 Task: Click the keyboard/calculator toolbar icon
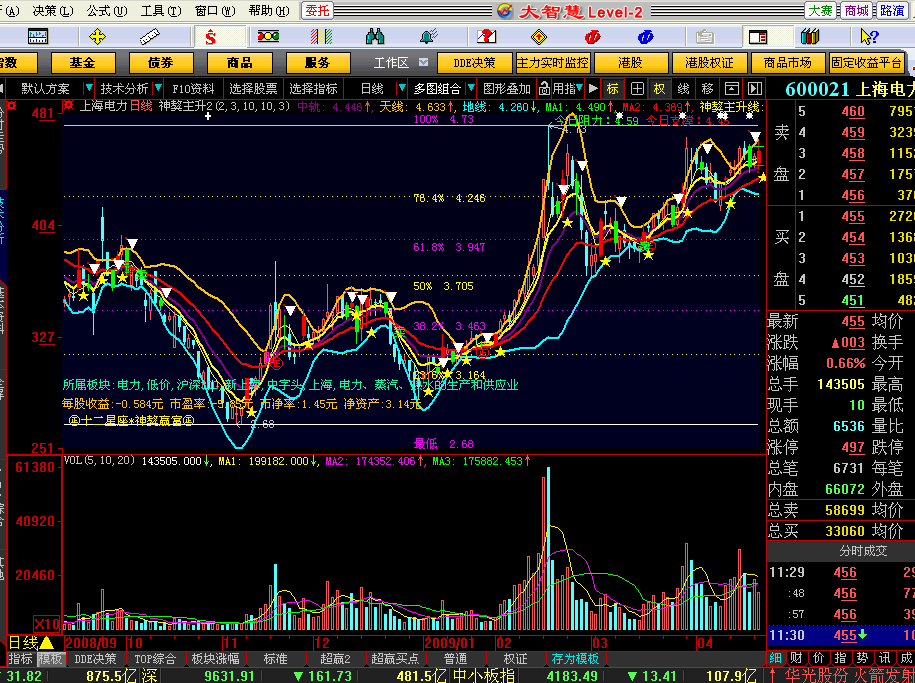38,37
